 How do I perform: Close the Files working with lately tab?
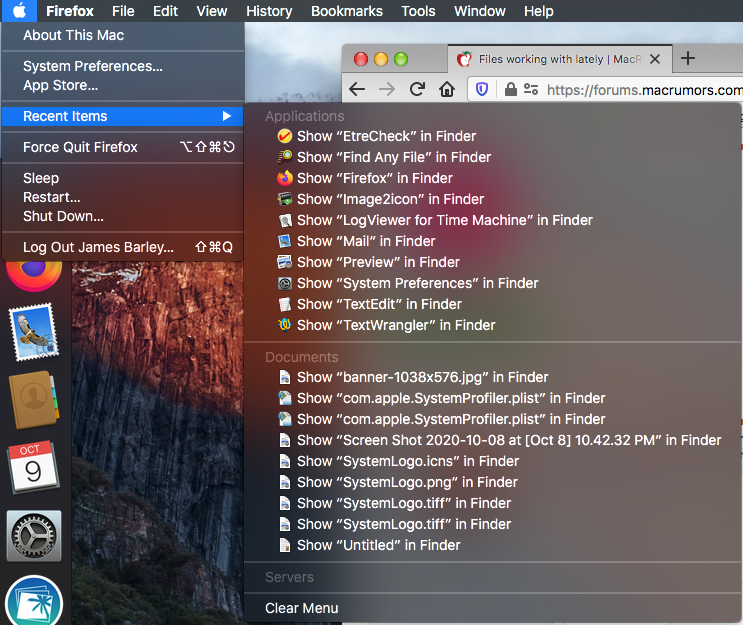(655, 59)
